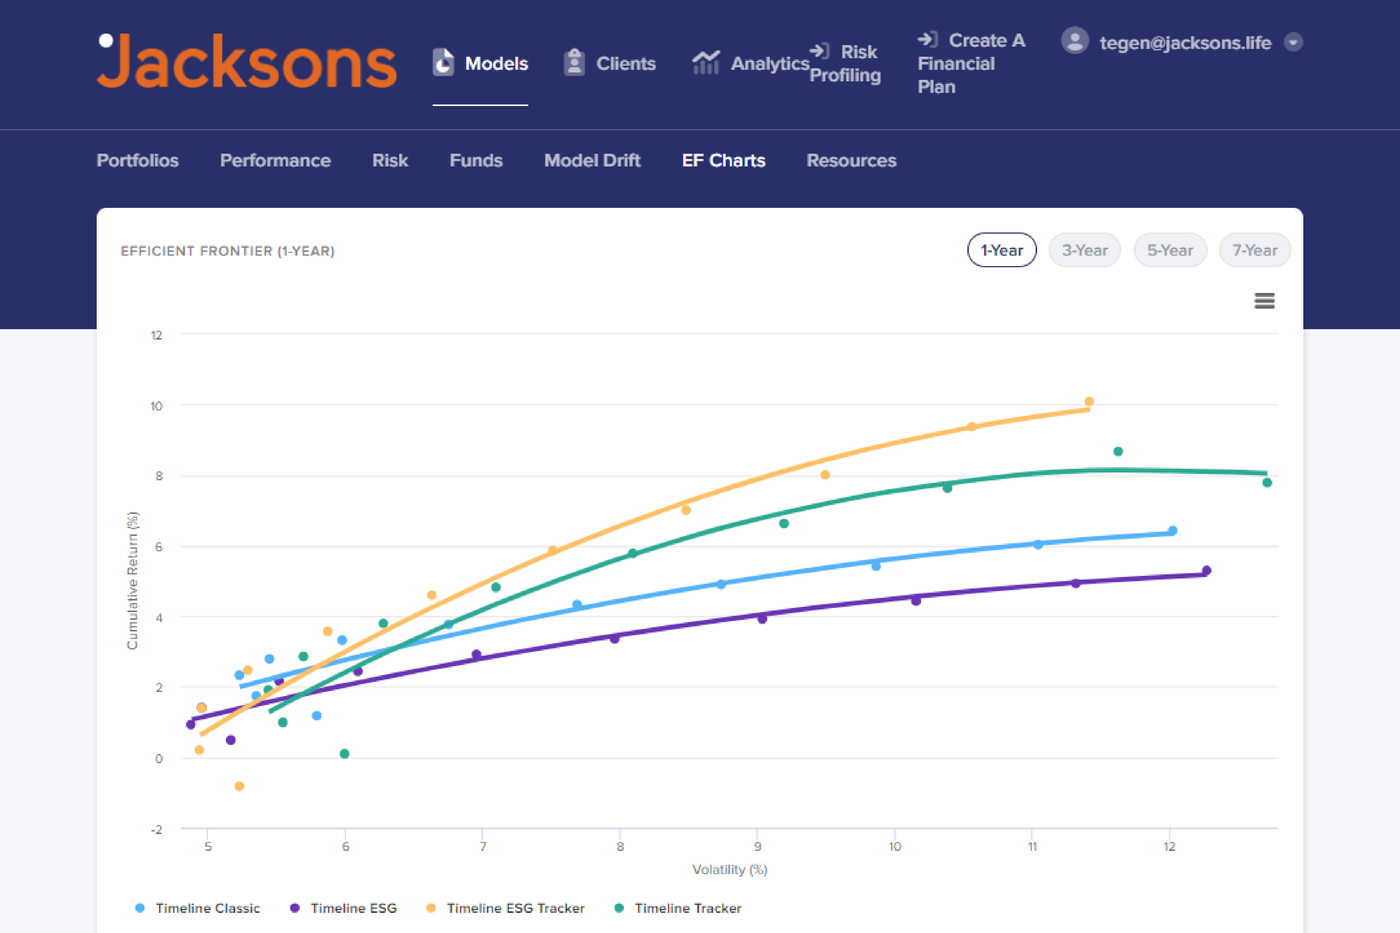1400x933 pixels.
Task: Click the Risk Profiling arrow icon
Action: pyautogui.click(x=819, y=51)
